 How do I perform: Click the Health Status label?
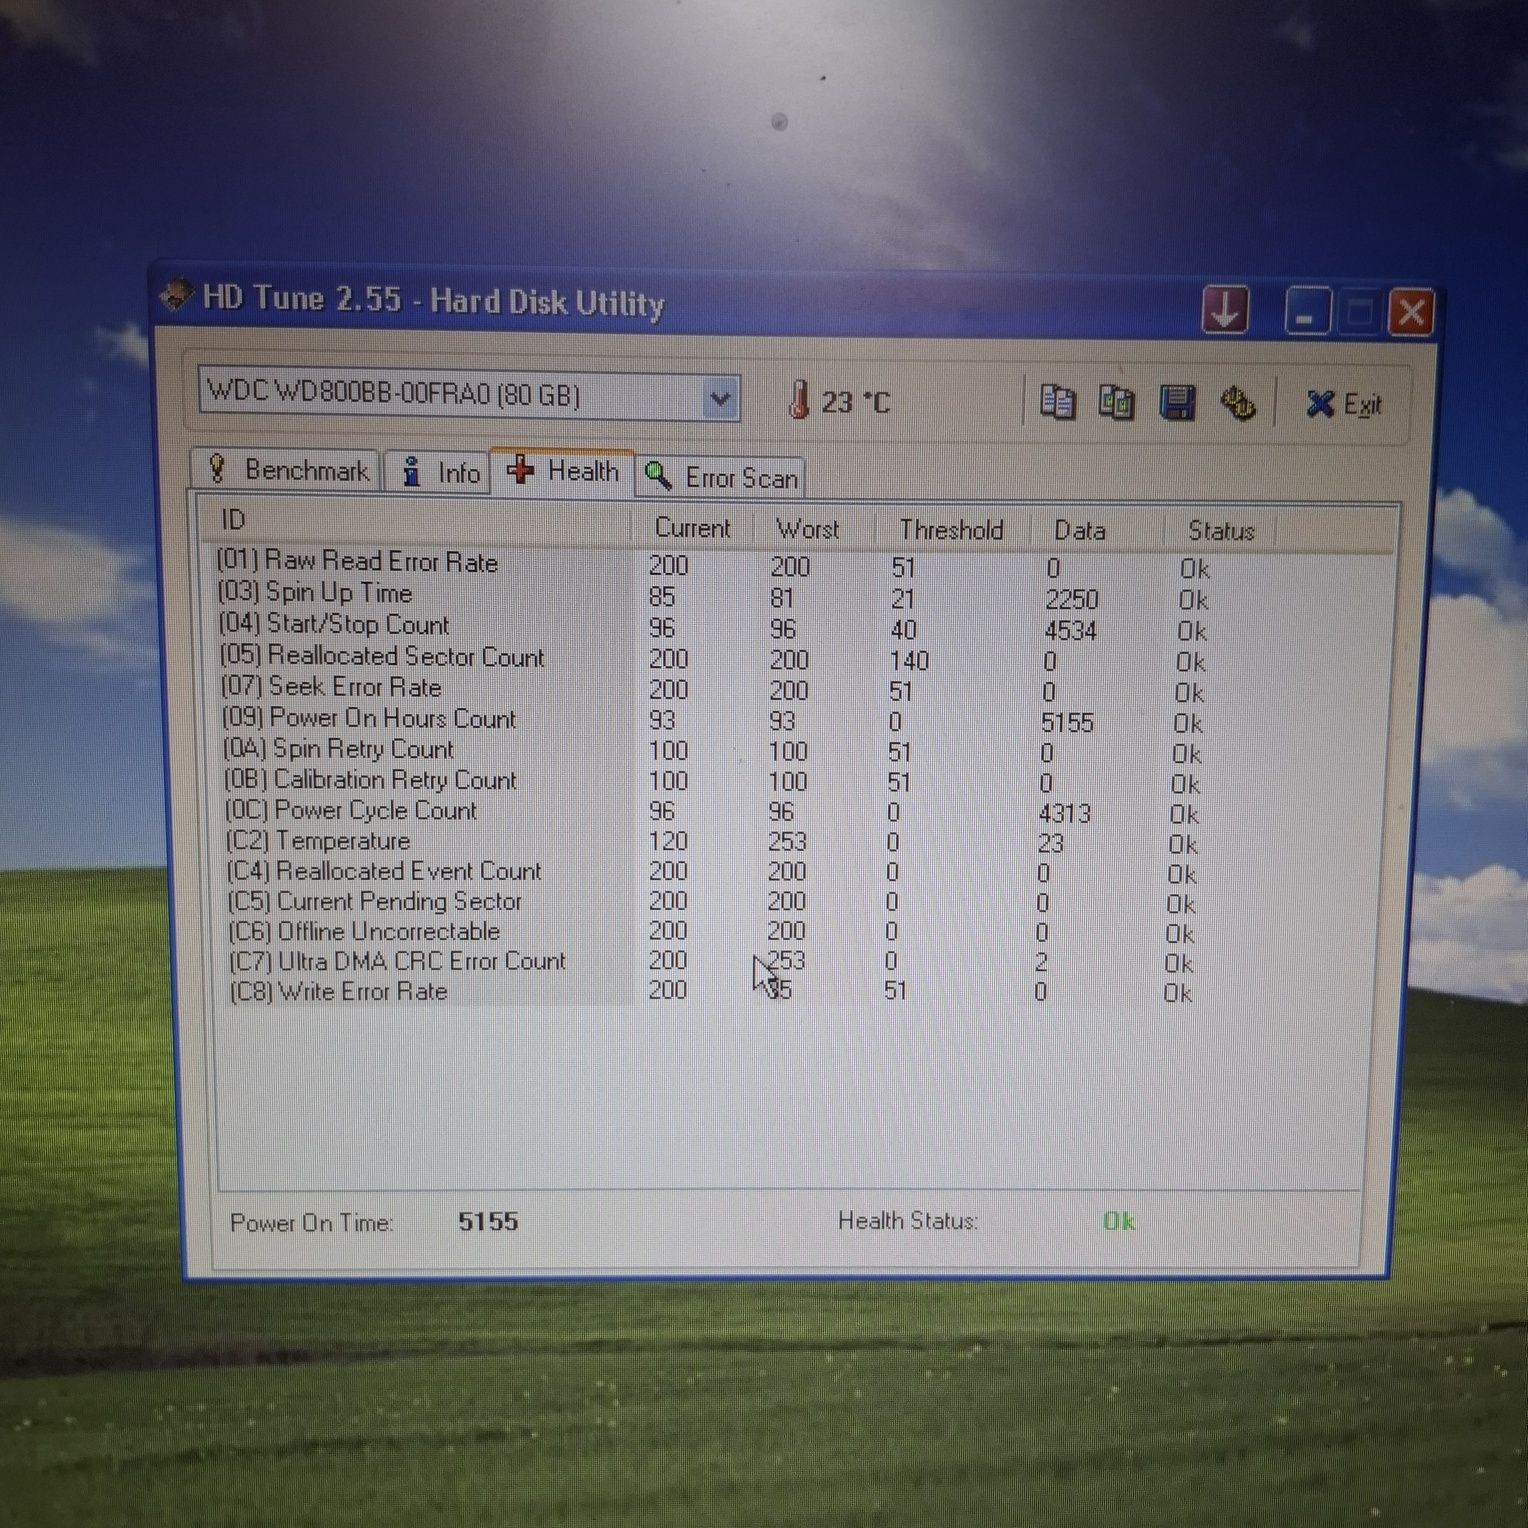[x=907, y=1220]
